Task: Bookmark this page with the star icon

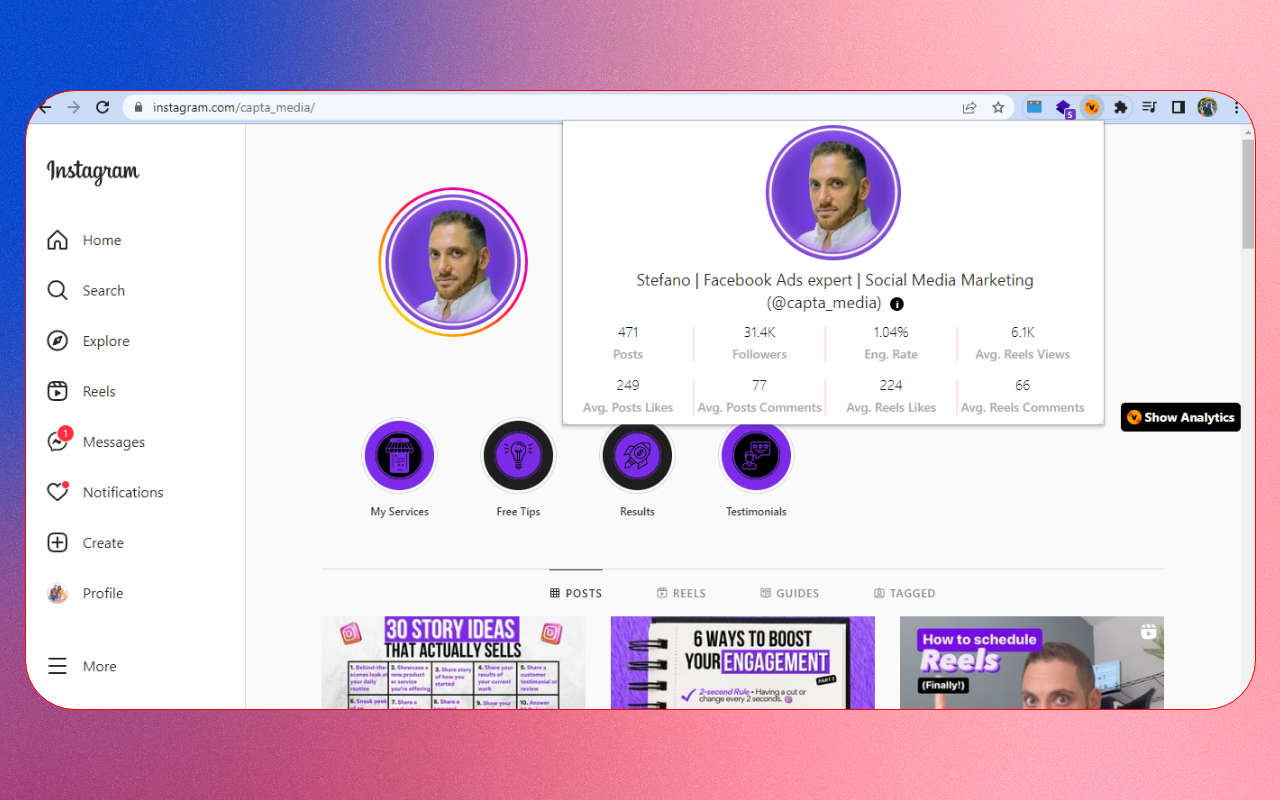Action: click(x=998, y=107)
